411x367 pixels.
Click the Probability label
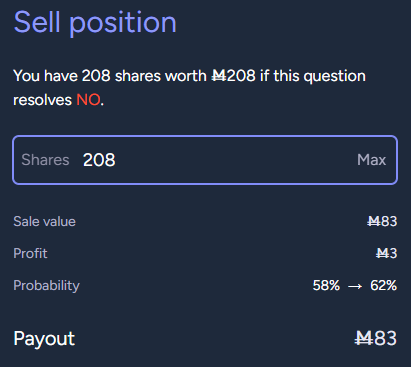point(47,286)
